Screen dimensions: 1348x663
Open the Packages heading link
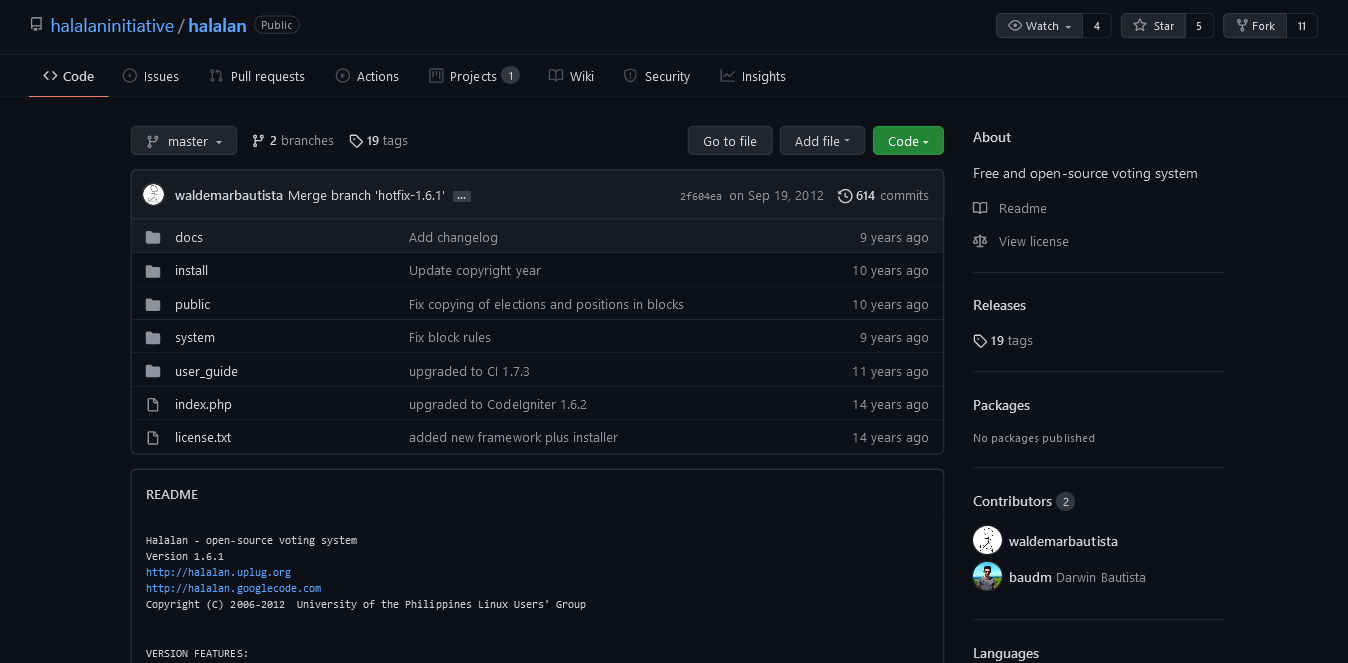click(x=1002, y=405)
